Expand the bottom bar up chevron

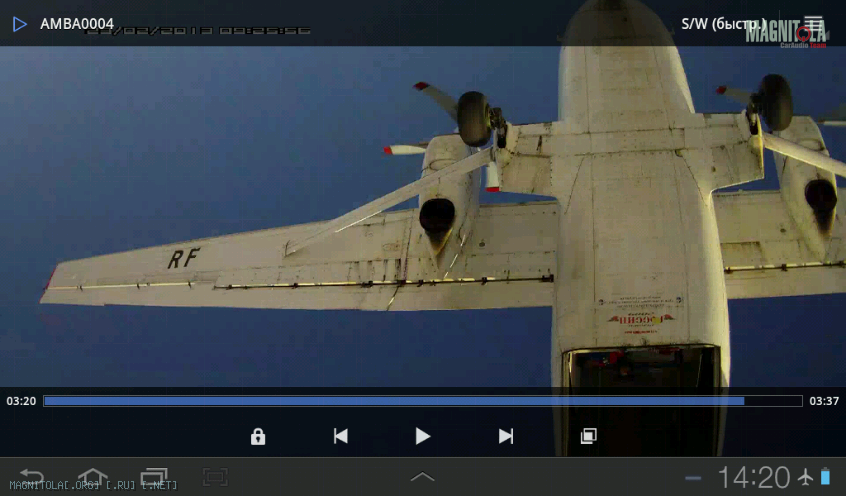(x=422, y=476)
